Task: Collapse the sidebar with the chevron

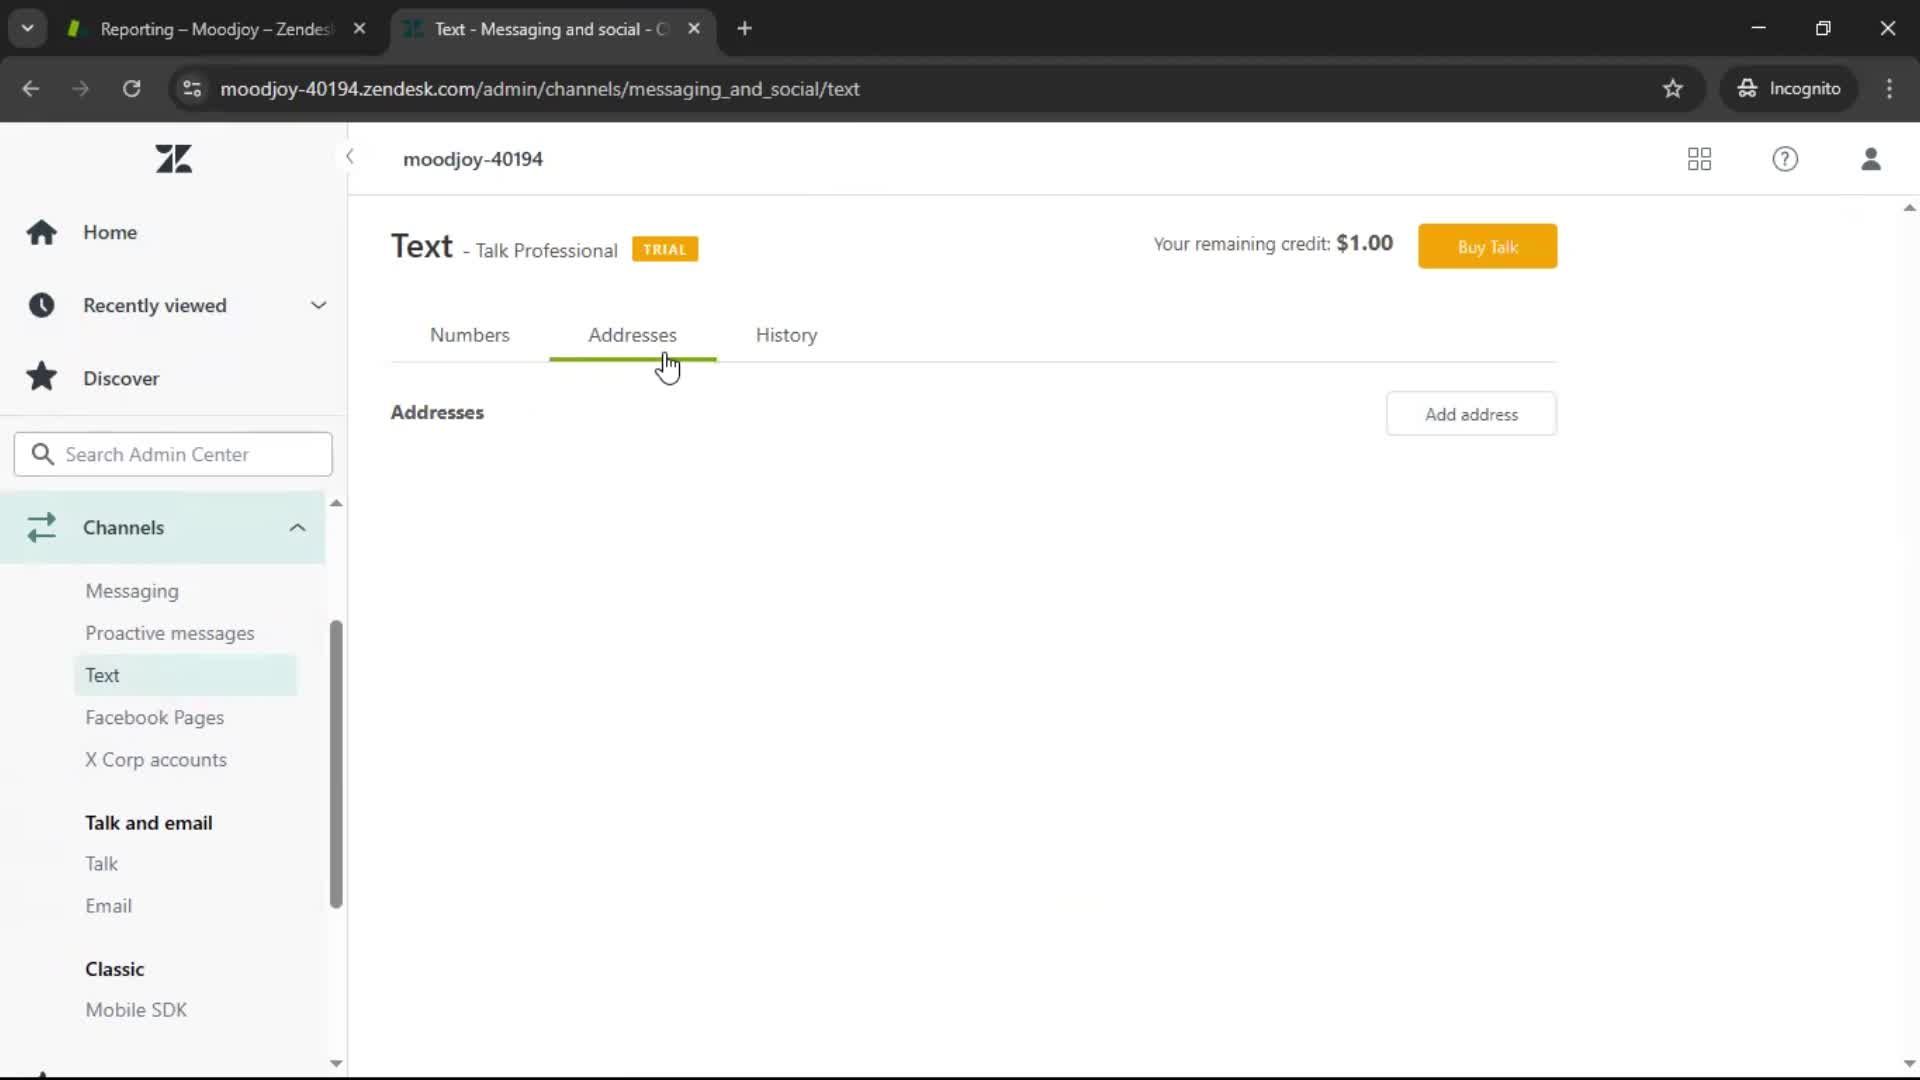Action: tap(349, 157)
